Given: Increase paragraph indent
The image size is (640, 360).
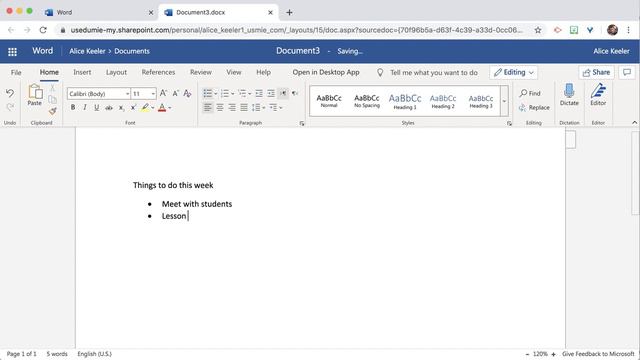Looking at the screenshot, I should [271, 93].
